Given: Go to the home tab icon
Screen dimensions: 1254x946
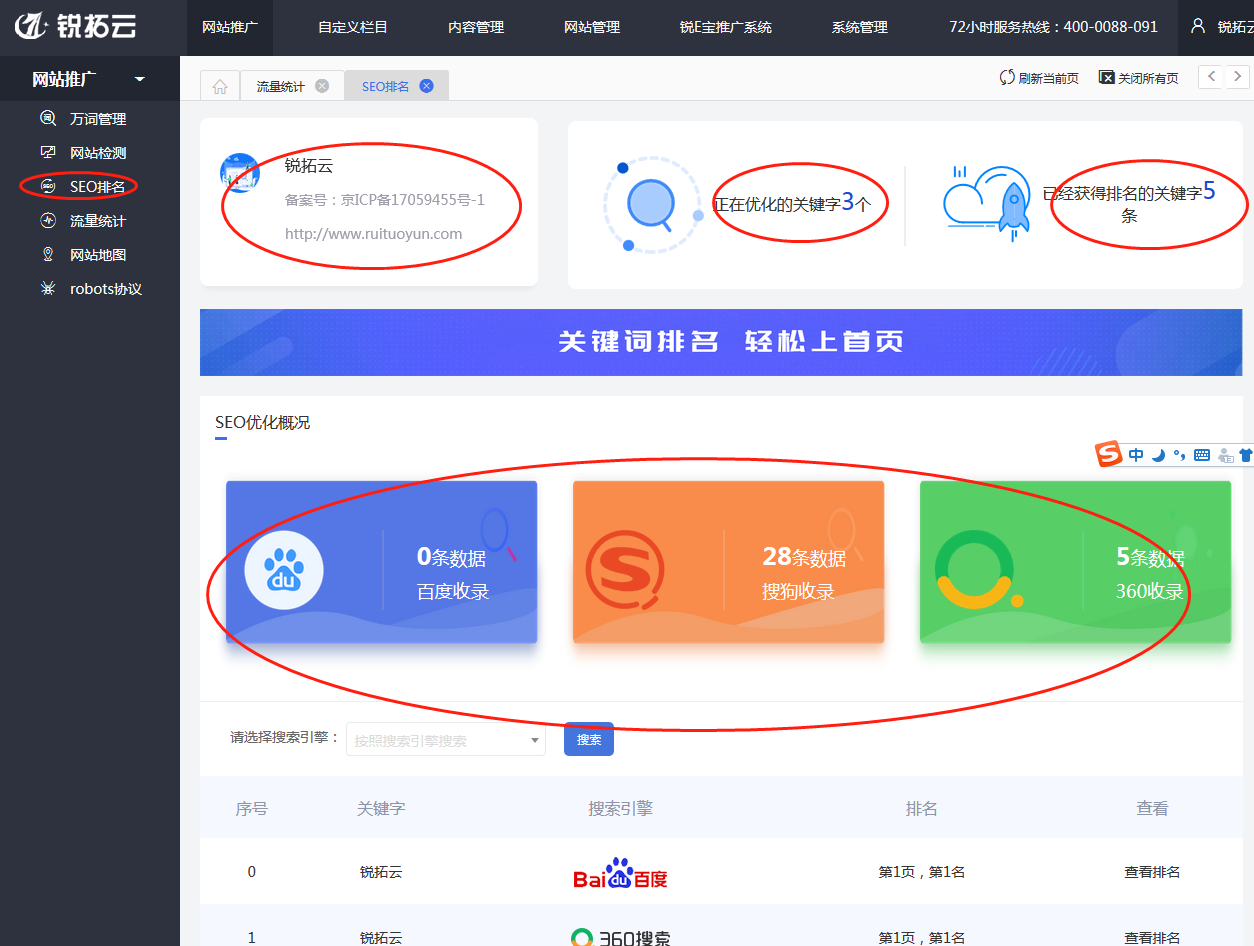Looking at the screenshot, I should pos(220,86).
